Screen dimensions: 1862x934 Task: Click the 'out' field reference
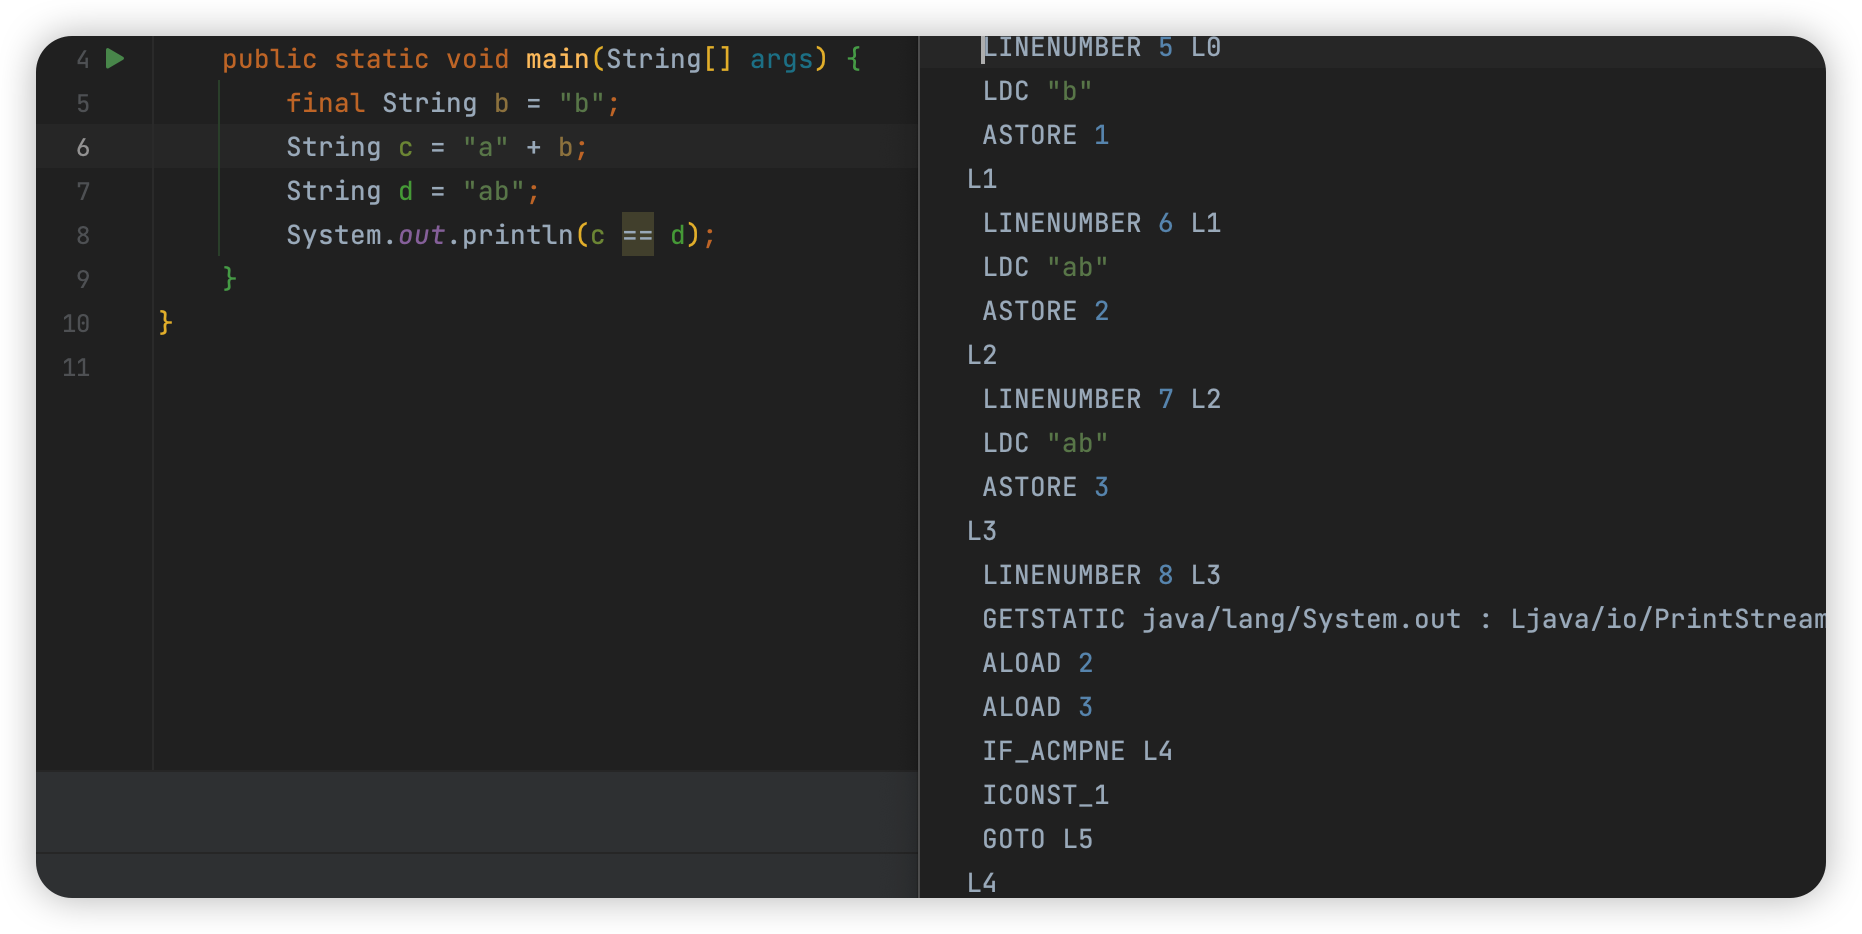tap(421, 235)
